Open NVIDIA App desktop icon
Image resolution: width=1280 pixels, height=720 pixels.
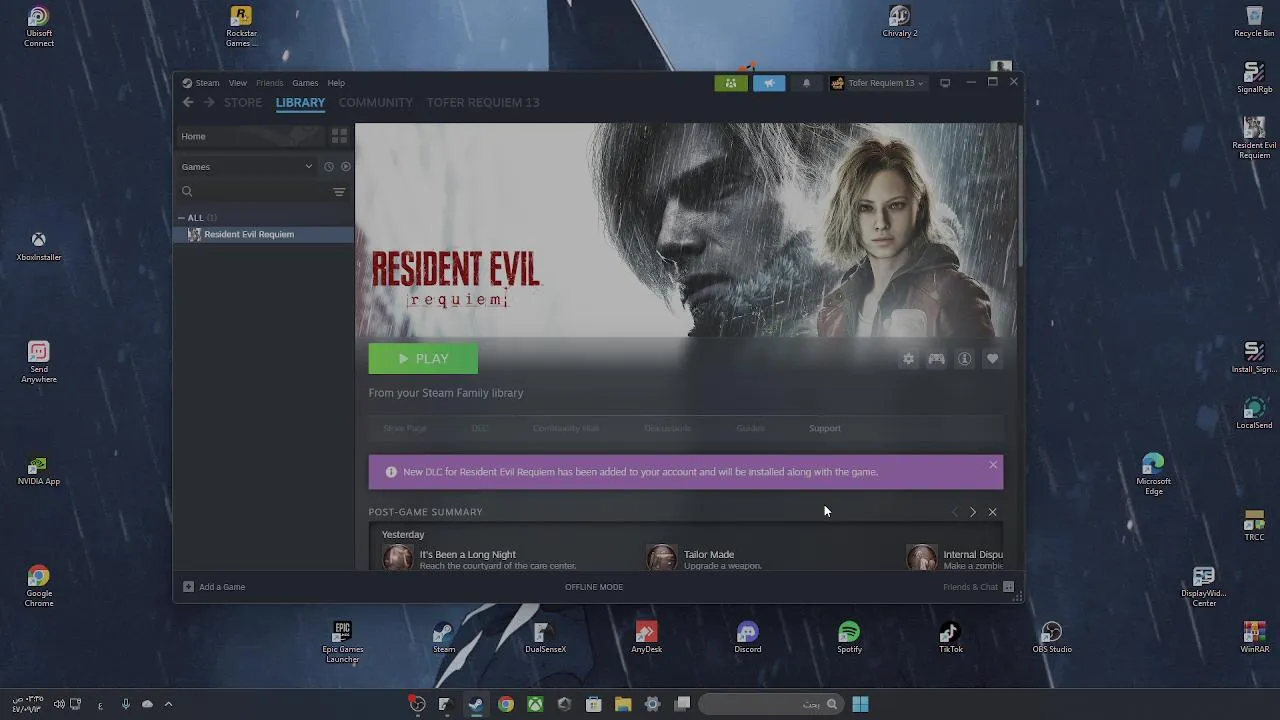[x=39, y=471]
